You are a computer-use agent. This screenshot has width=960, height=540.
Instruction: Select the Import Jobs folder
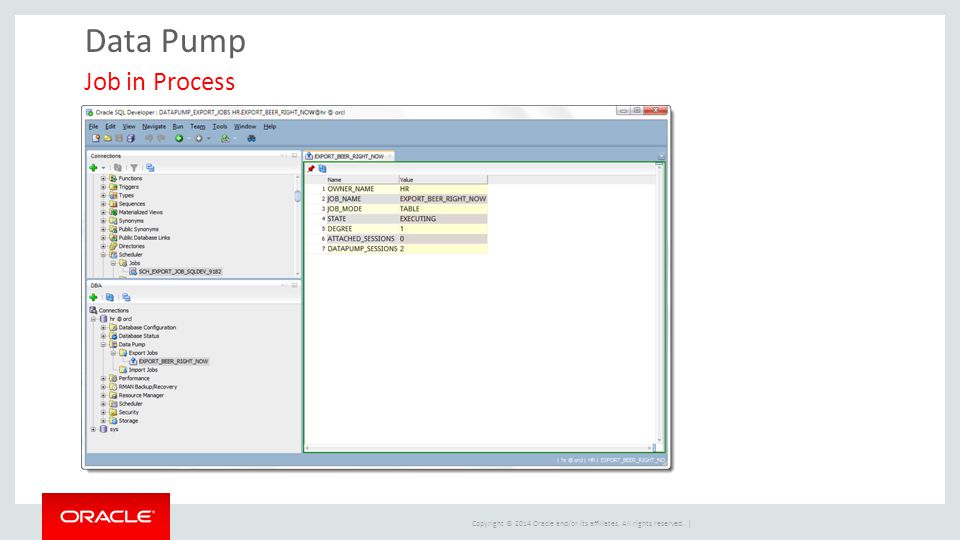(143, 370)
